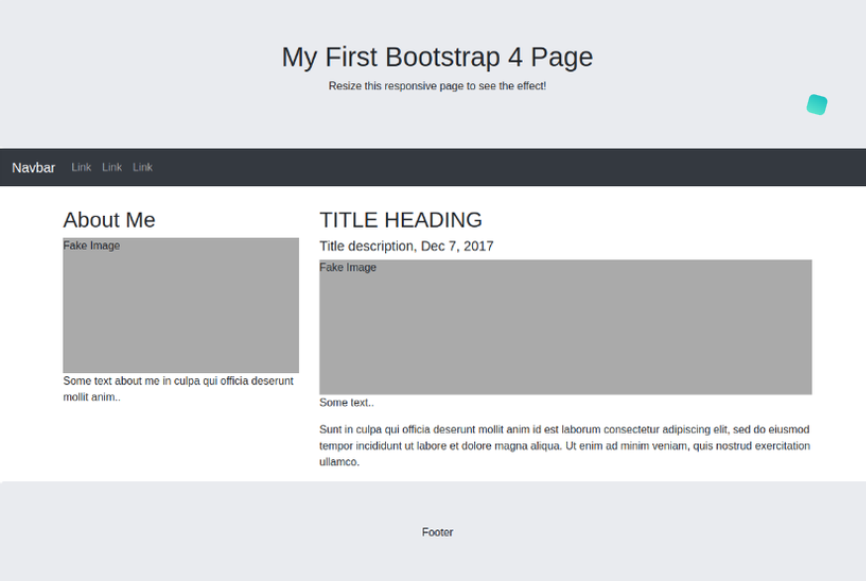Image resolution: width=866 pixels, height=581 pixels.
Task: Click the TITLE HEADING text
Action: (x=400, y=219)
